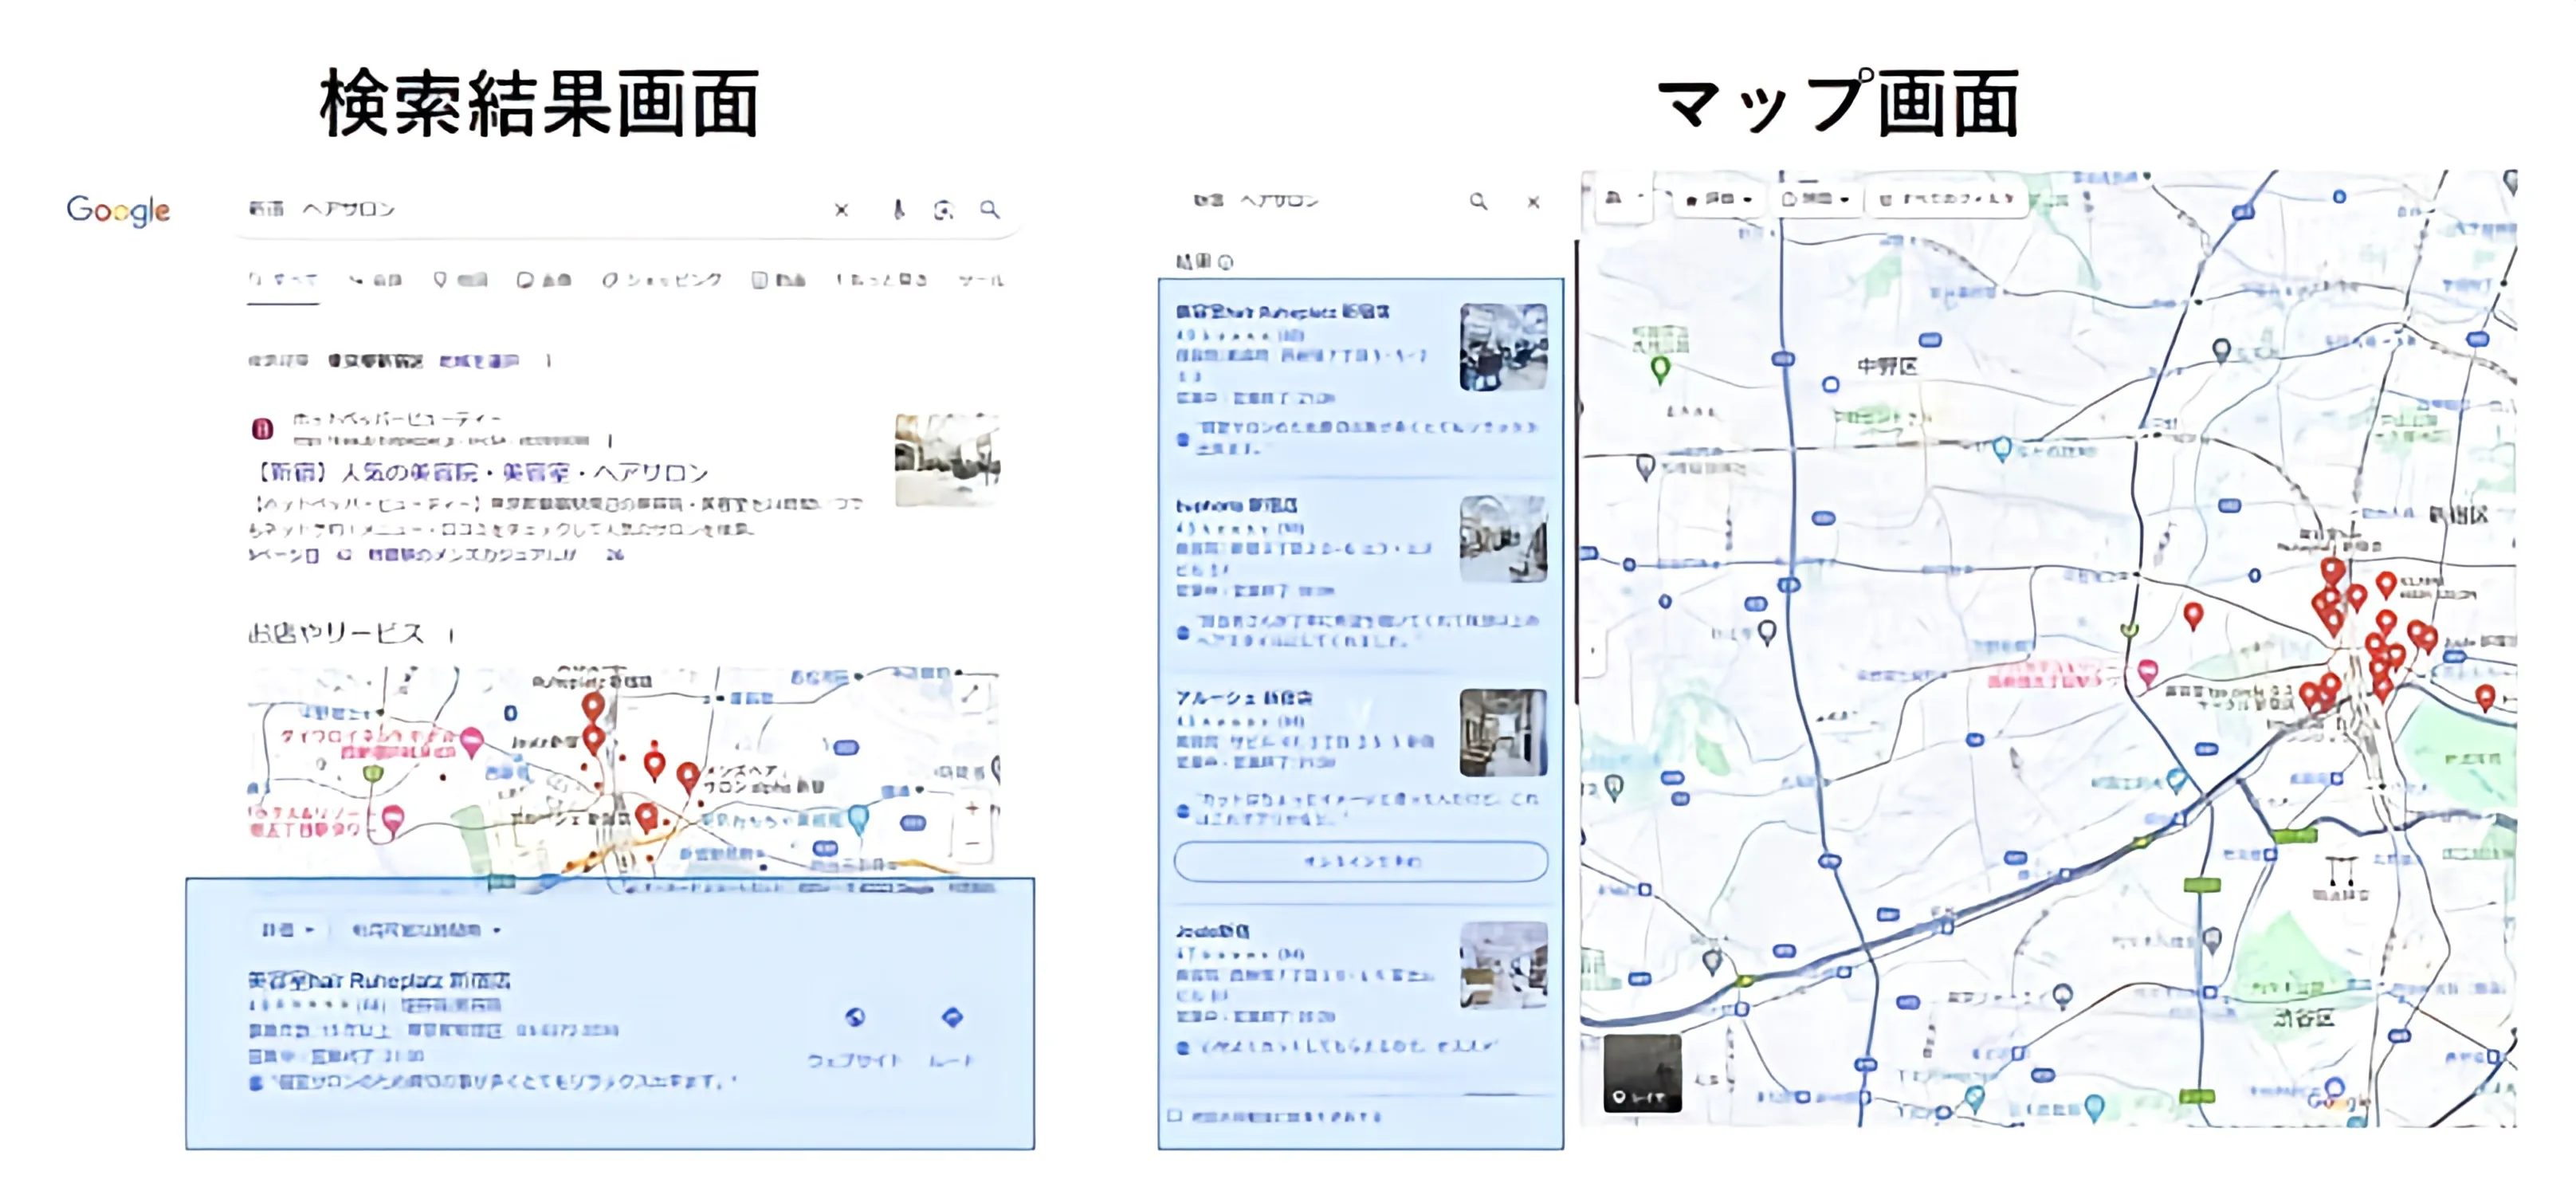Click the voice search microphone icon
This screenshot has width=2576, height=1183.
898,210
